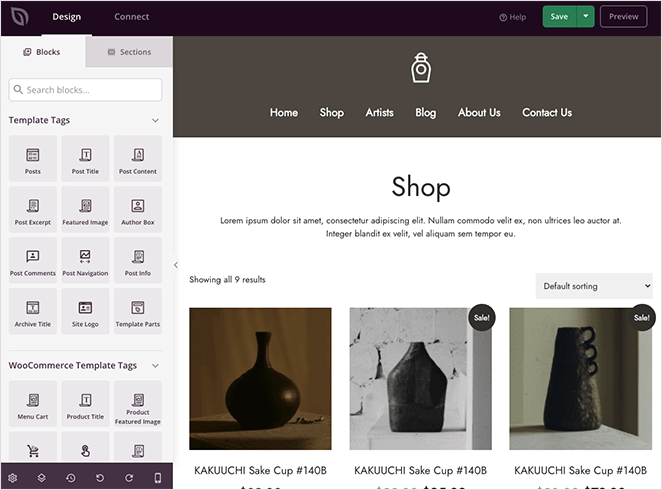This screenshot has height=490, width=662.
Task: Open revision history clock icon
Action: coord(71,478)
